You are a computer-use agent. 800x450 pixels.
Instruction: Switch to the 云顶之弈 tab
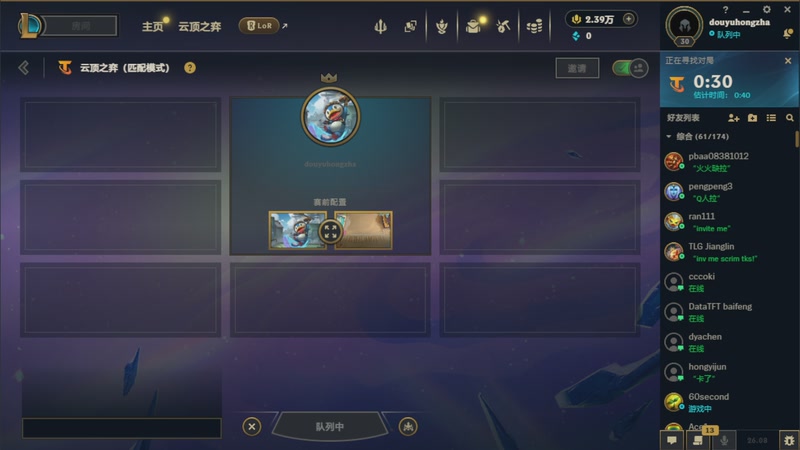[x=199, y=26]
